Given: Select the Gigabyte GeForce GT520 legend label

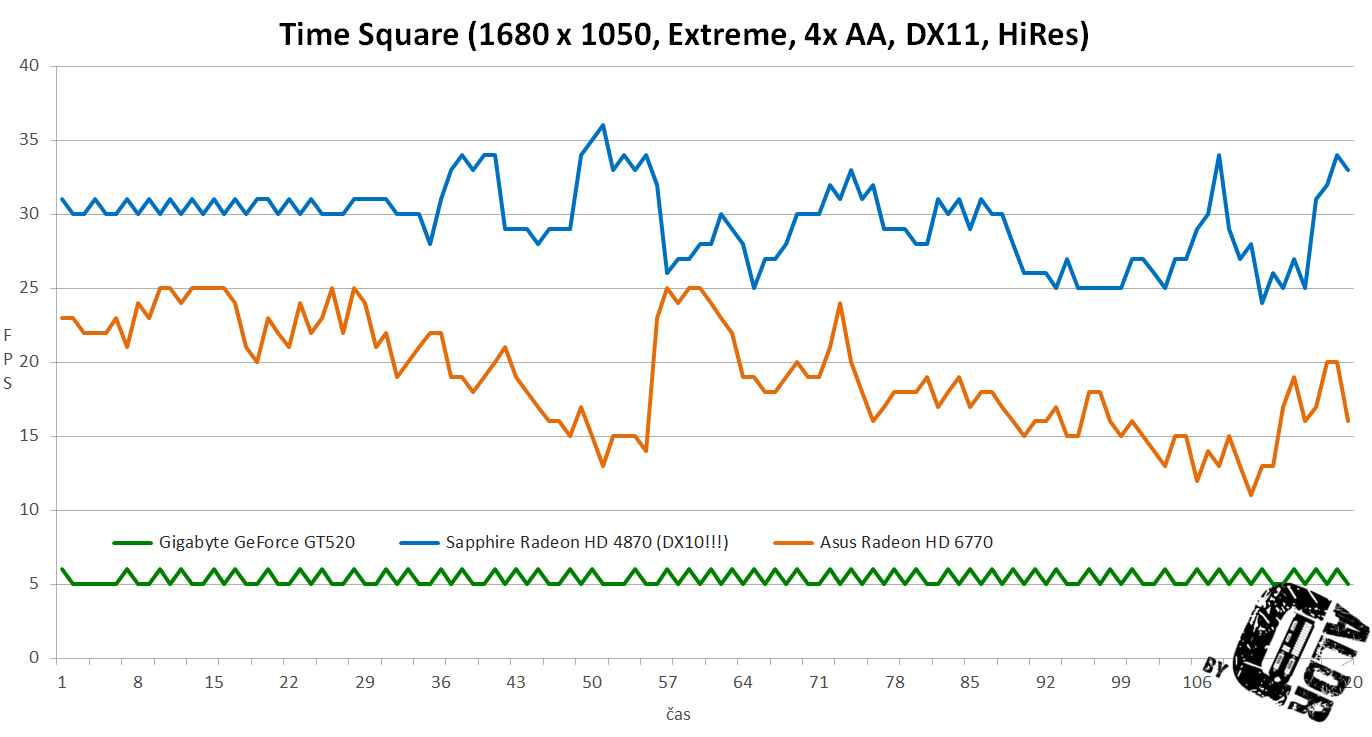Looking at the screenshot, I should coord(257,543).
